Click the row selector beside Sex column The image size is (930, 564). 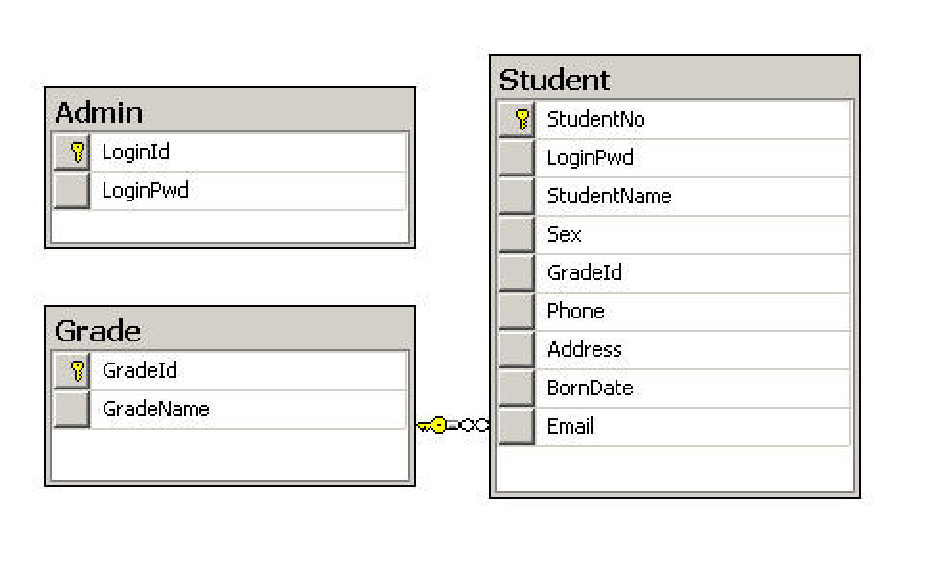517,235
